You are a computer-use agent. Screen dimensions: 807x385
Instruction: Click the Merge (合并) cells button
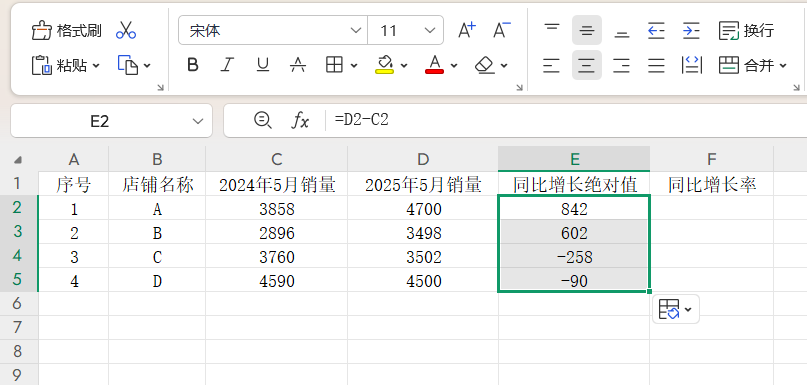(746, 65)
